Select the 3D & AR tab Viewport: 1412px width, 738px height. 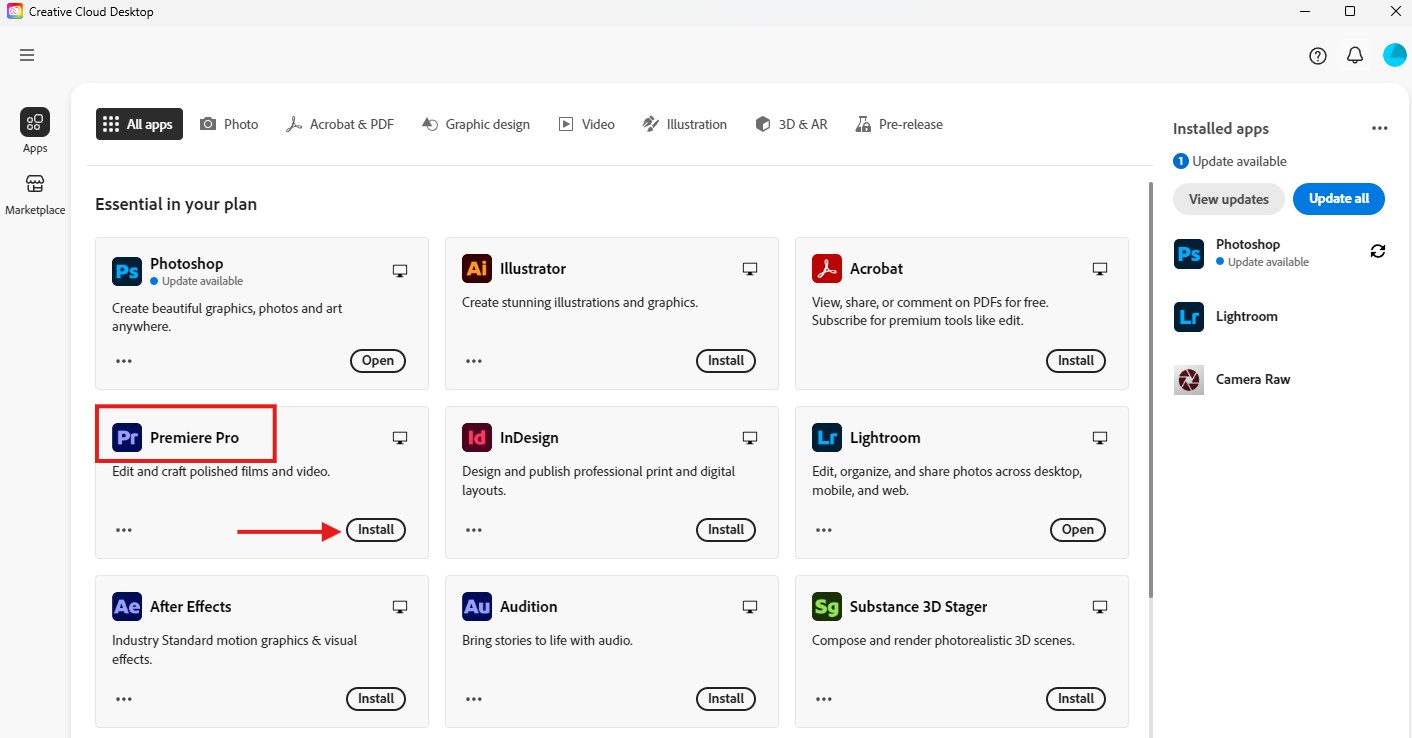tap(791, 124)
